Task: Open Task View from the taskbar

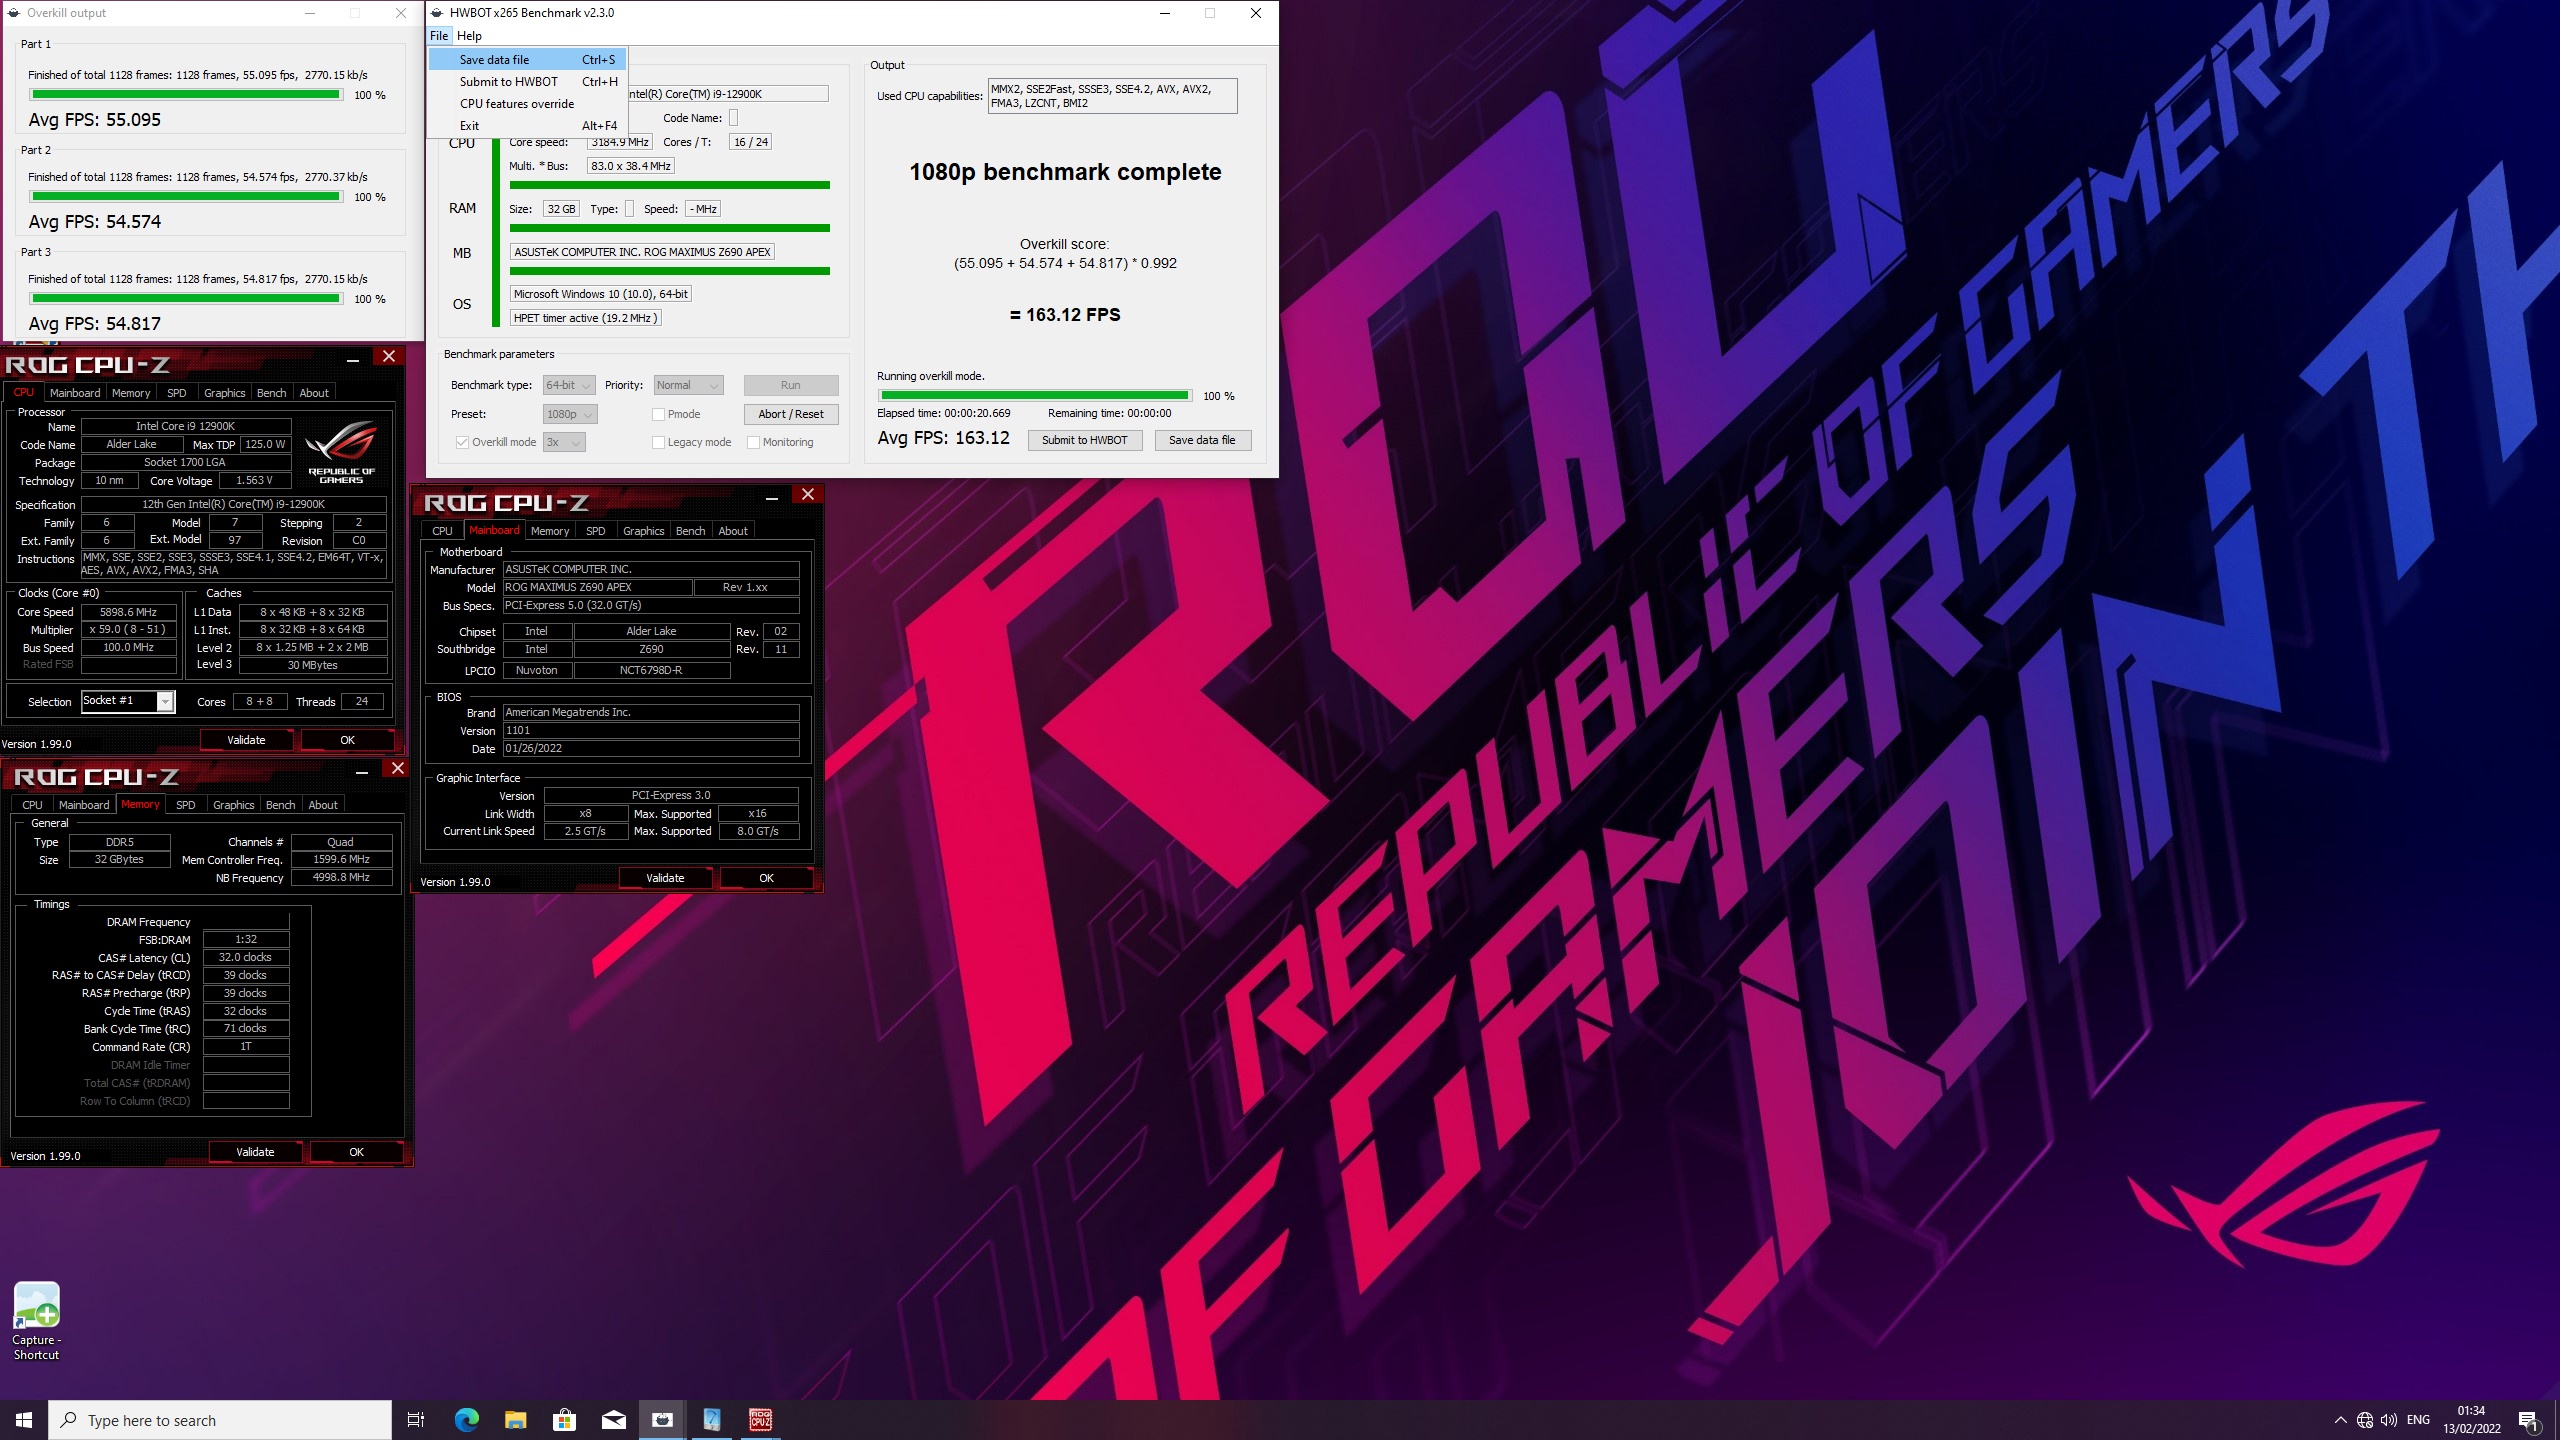Action: click(x=416, y=1420)
